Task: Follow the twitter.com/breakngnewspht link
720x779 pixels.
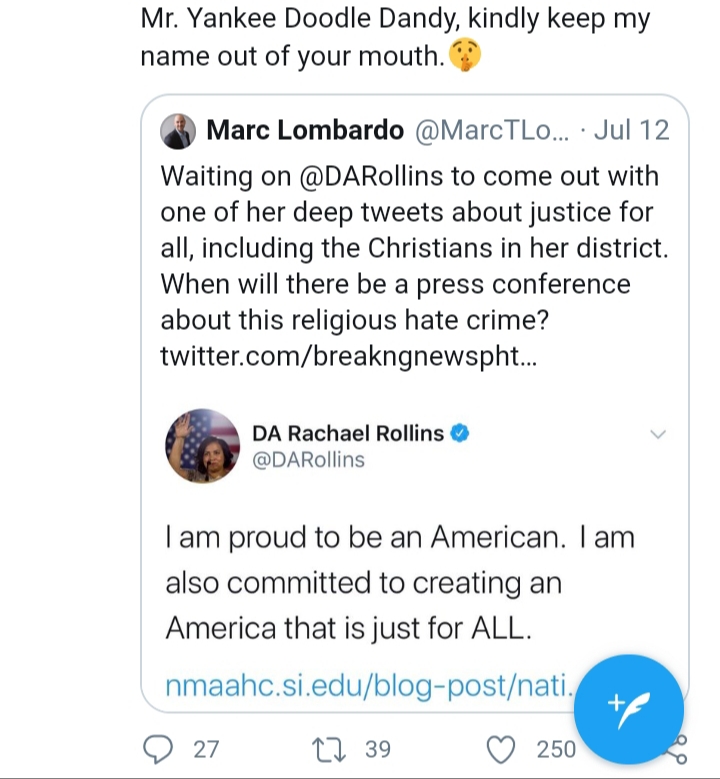Action: 349,357
